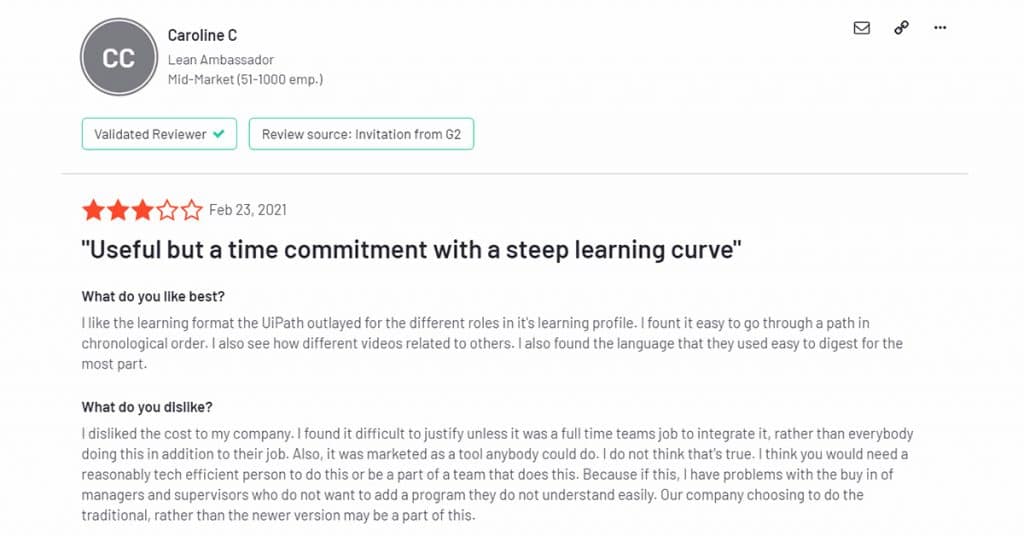Viewport: 1024px width, 536px height.
Task: Click the Lean Ambassador job title
Action: (x=221, y=59)
